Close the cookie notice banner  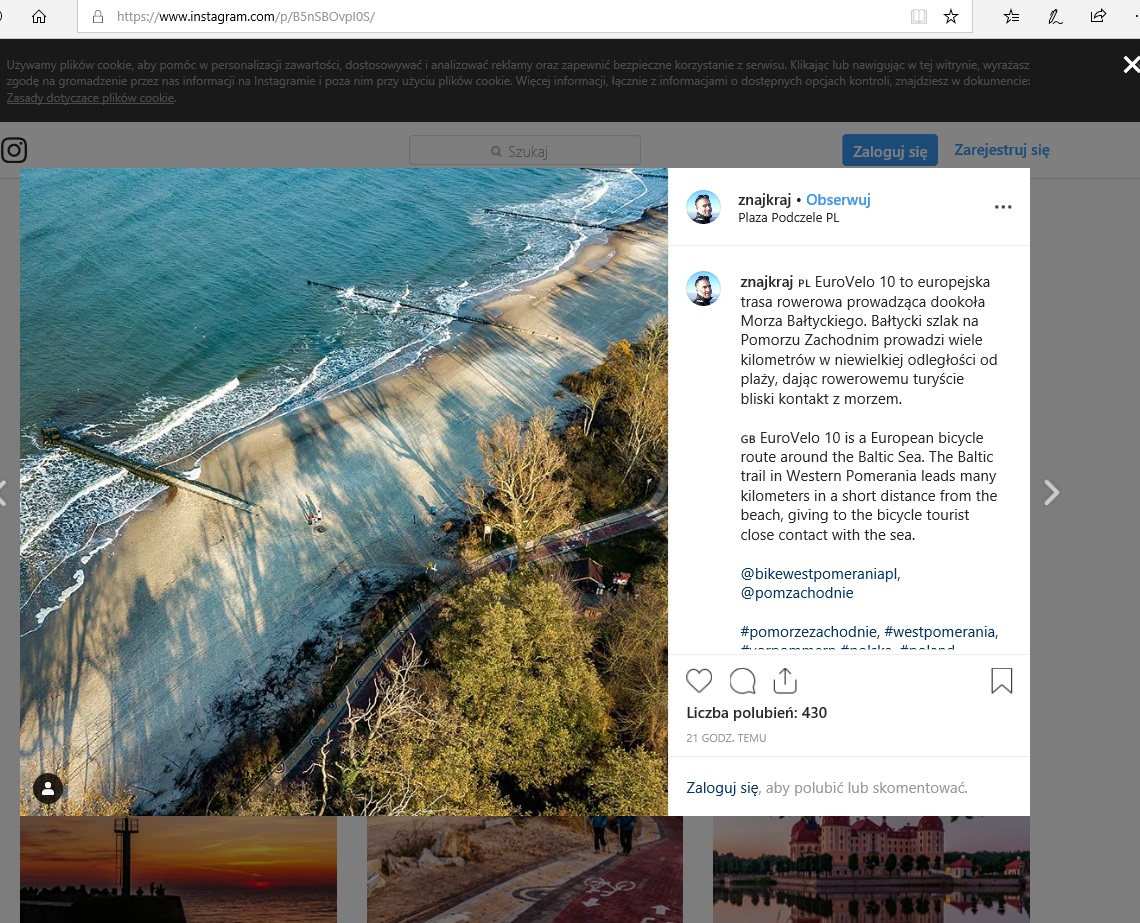(x=1130, y=65)
